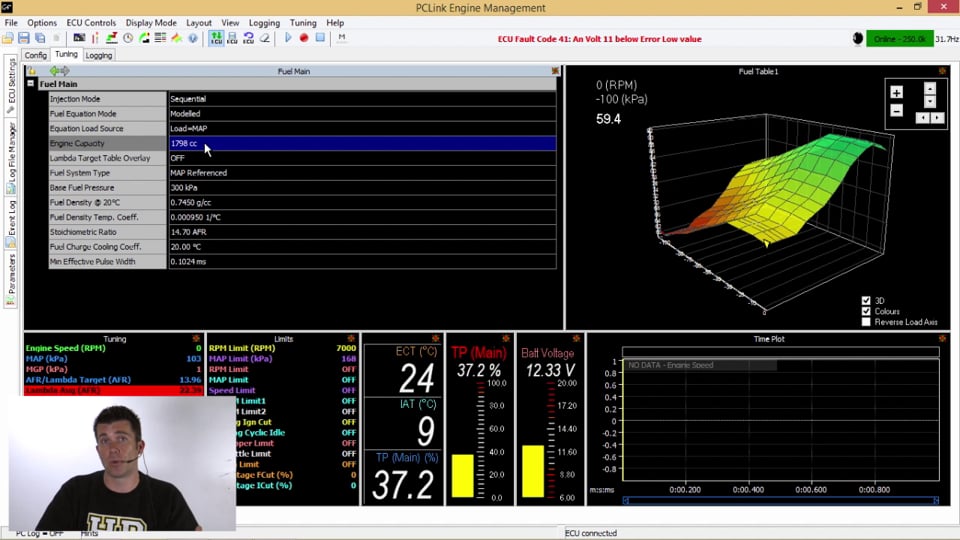Tilt the 3D view down with down arrow
The height and width of the screenshot is (540, 960).
coord(930,102)
